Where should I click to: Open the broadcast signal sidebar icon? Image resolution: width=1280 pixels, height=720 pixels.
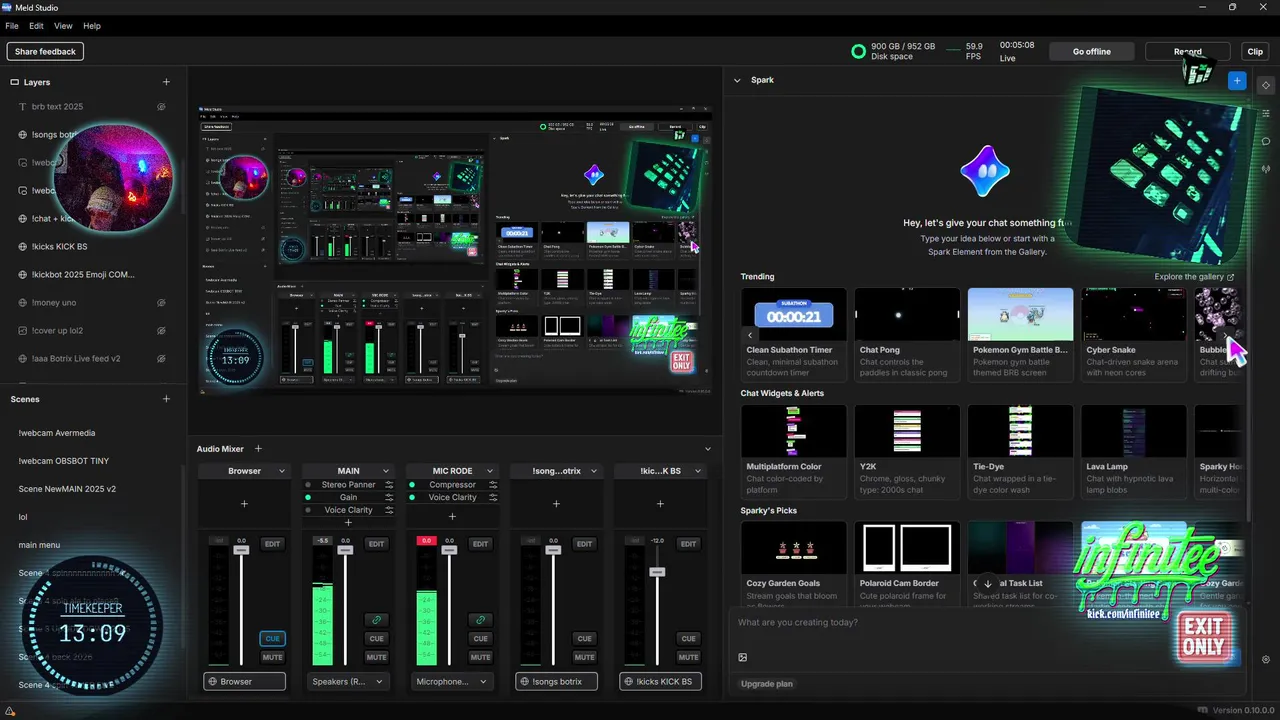(1266, 169)
